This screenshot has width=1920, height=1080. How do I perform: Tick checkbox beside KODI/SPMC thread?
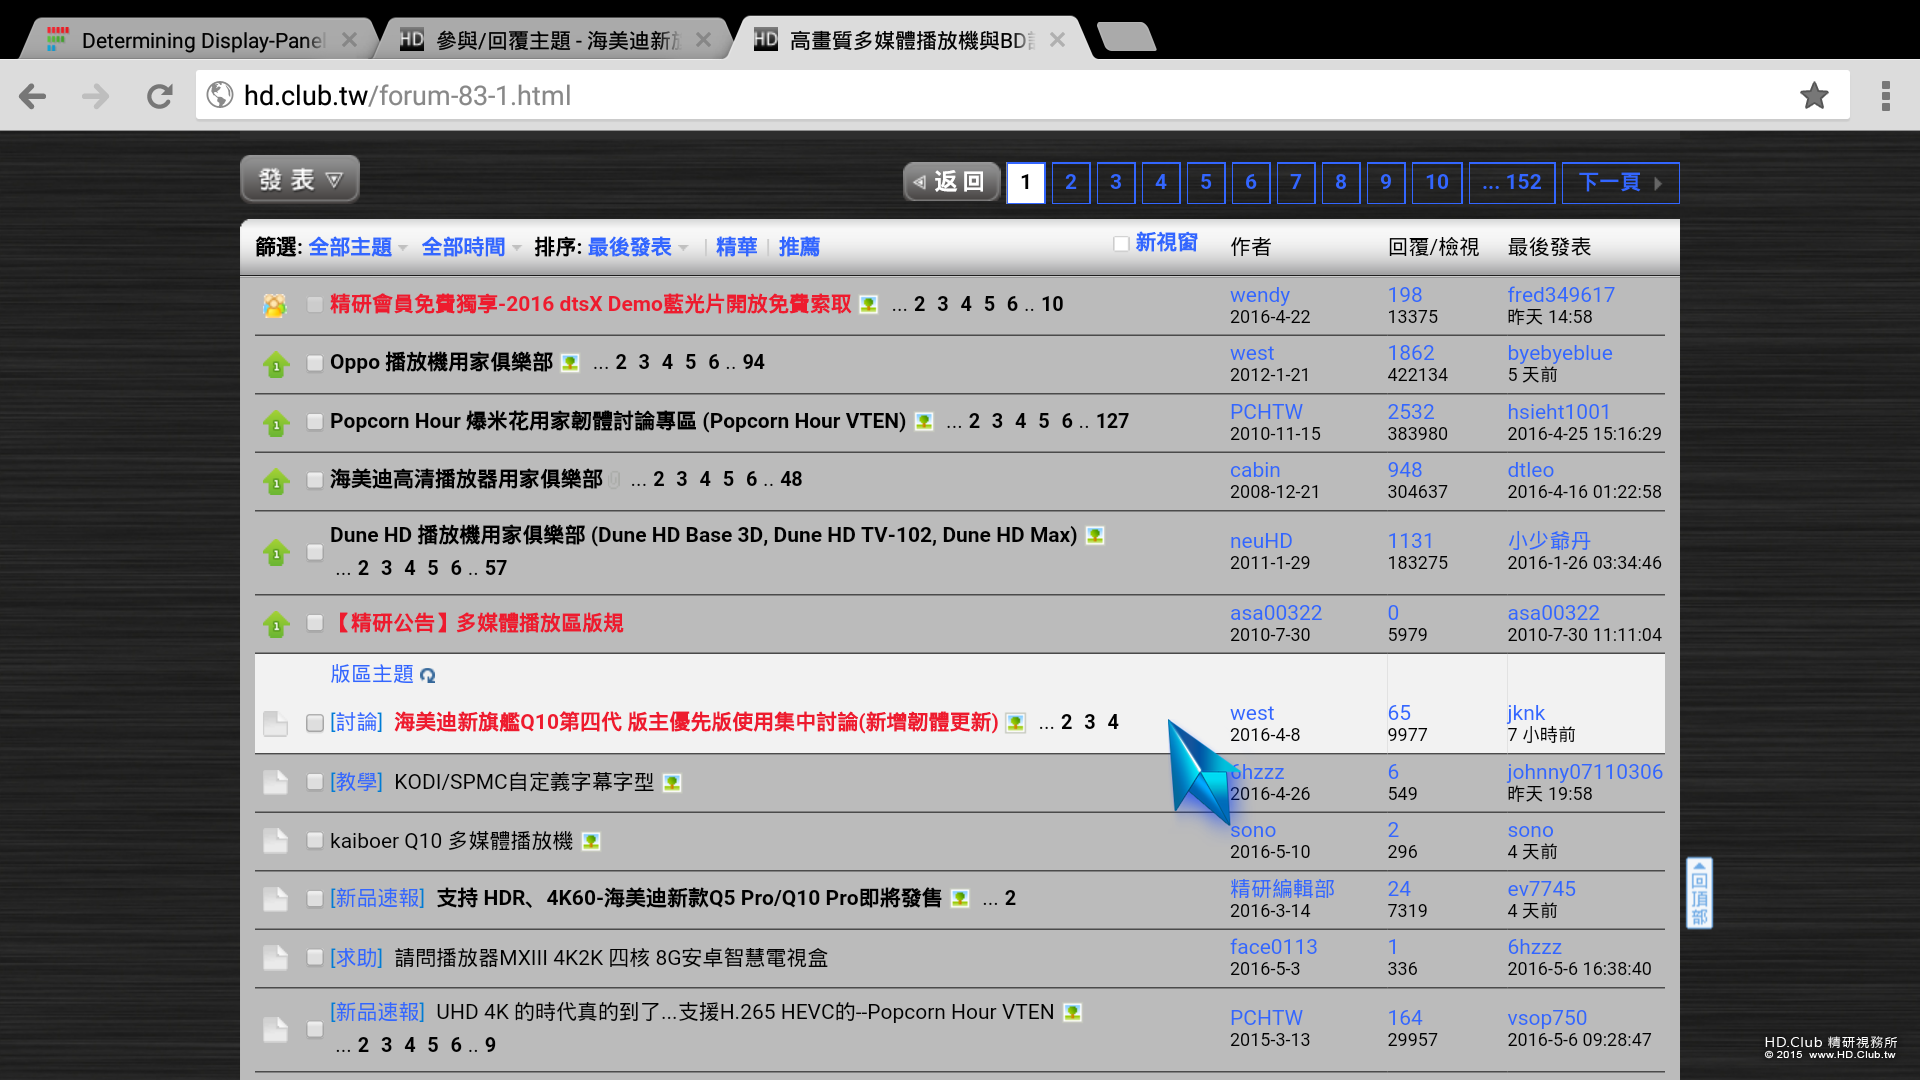coord(315,782)
